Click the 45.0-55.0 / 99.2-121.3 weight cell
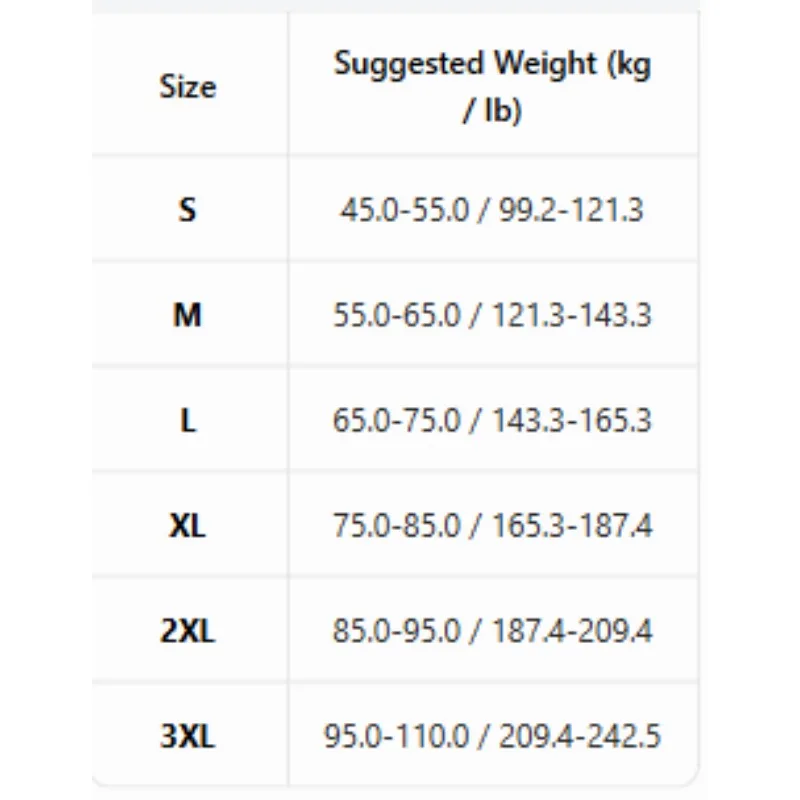Viewport: 800px width, 800px height. click(492, 210)
